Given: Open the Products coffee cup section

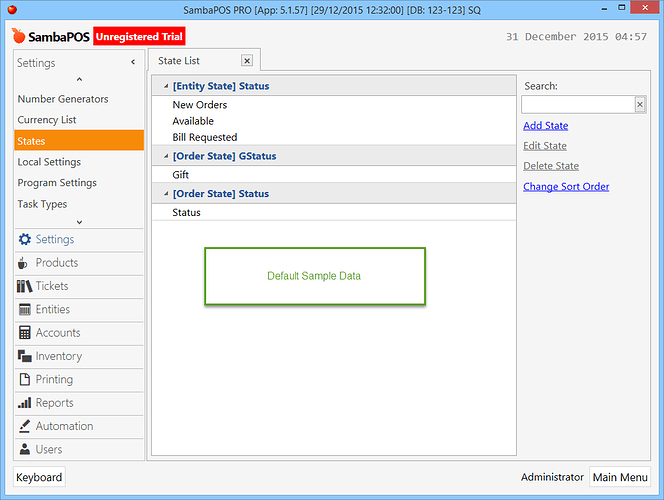Looking at the screenshot, I should 79,263.
